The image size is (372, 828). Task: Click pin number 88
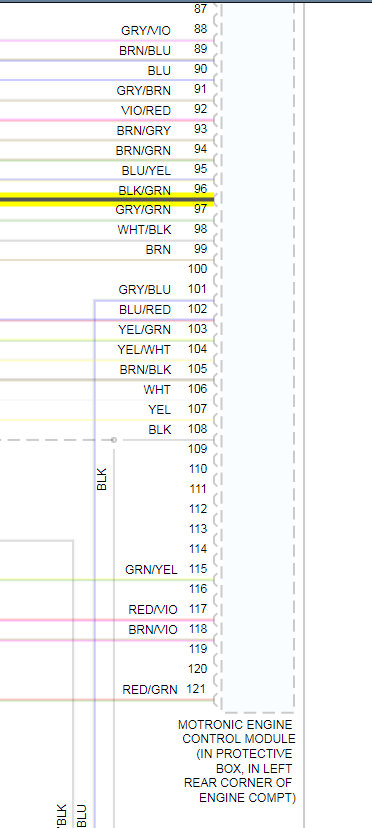pyautogui.click(x=201, y=29)
